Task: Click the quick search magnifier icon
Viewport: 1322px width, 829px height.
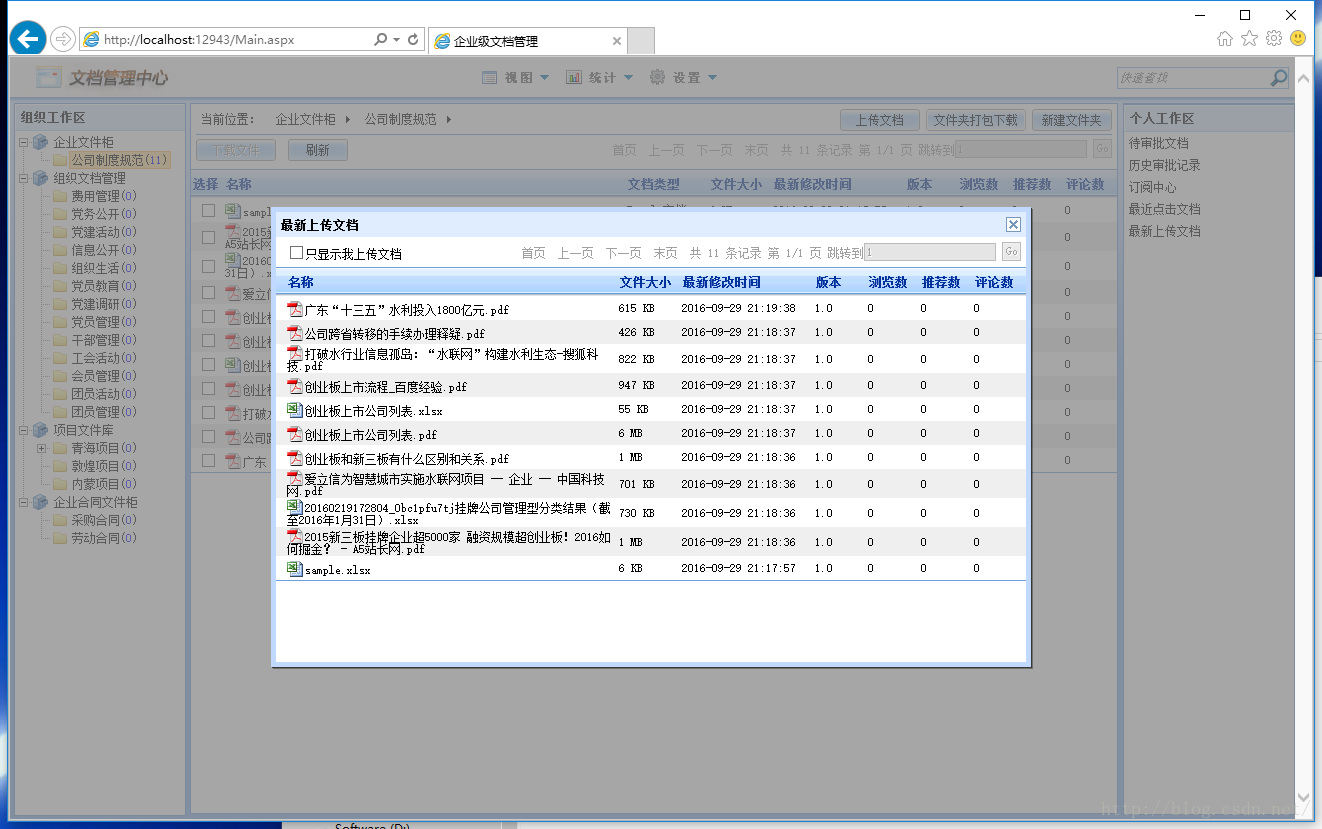Action: point(1279,77)
